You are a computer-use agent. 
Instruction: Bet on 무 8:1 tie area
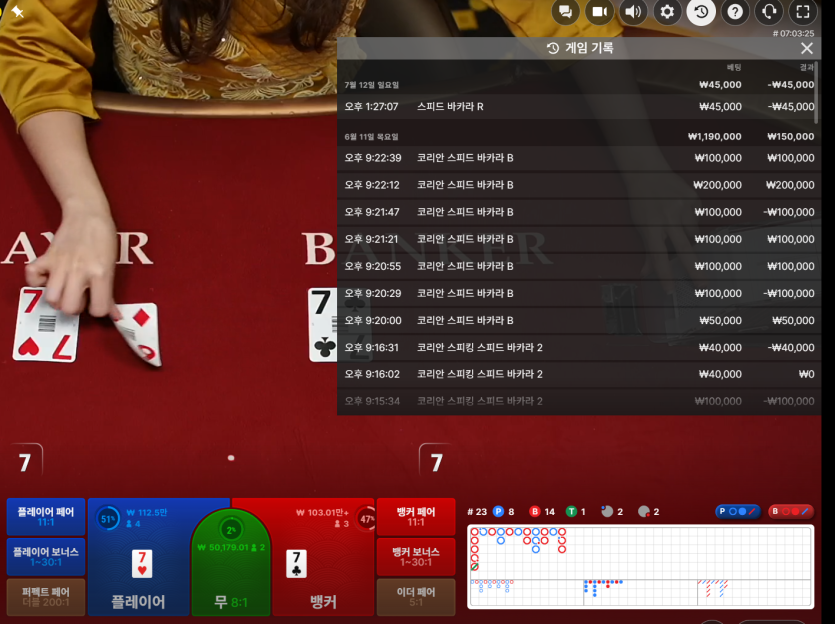pos(231,563)
